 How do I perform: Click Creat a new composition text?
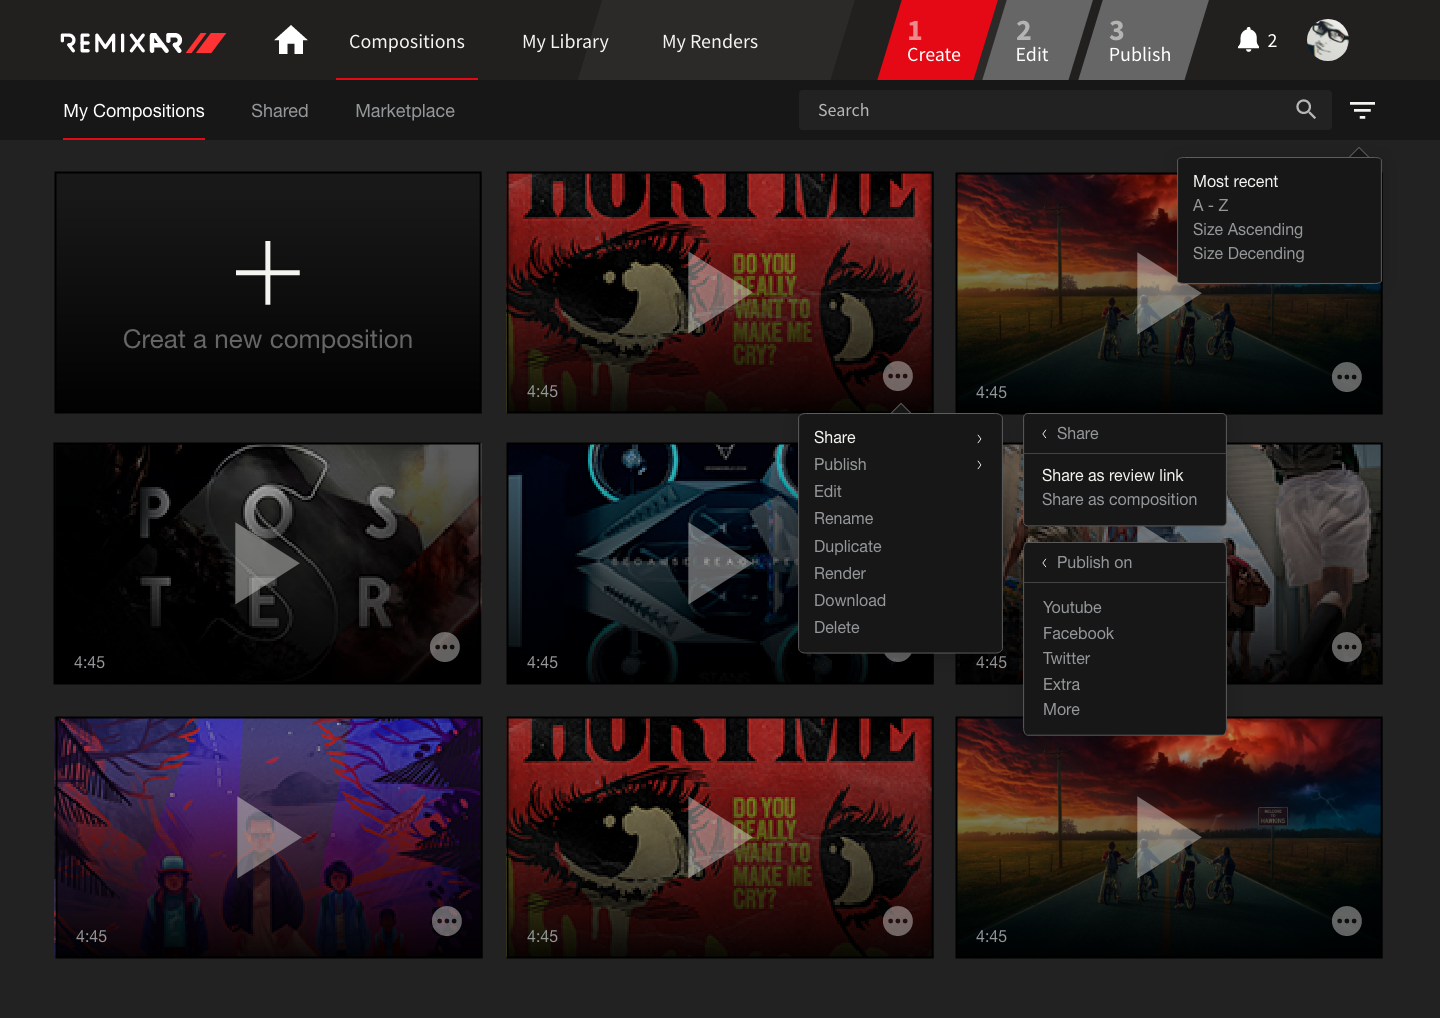tap(268, 340)
